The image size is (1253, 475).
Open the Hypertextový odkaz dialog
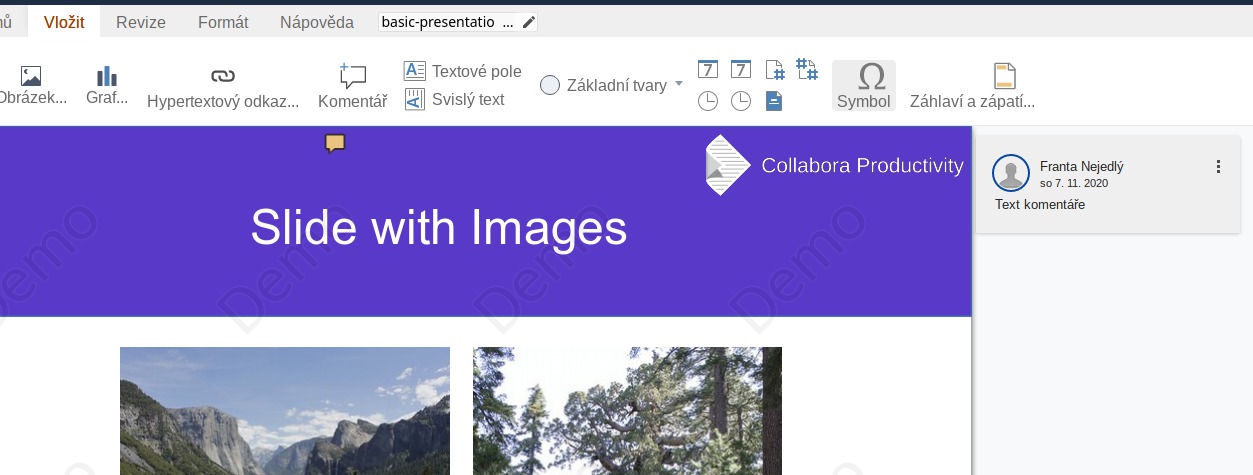223,86
